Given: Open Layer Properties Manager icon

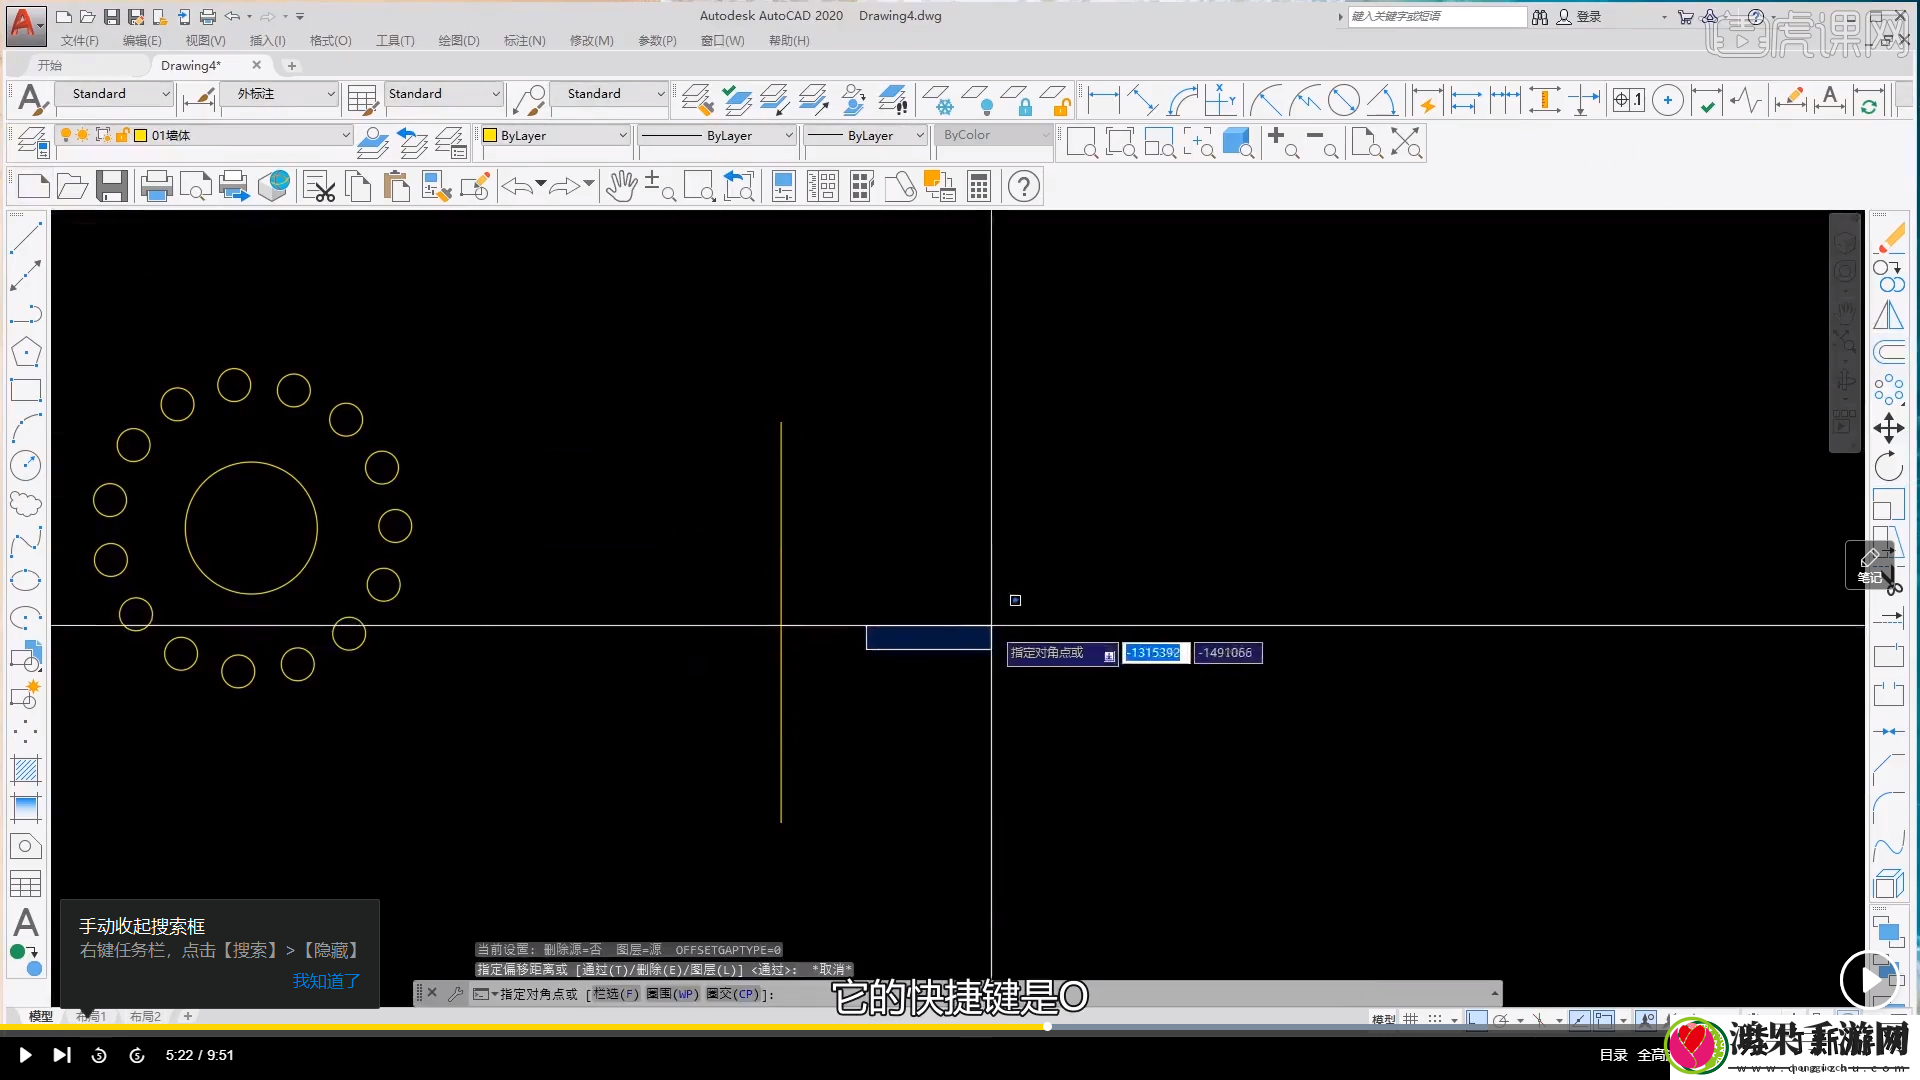Looking at the screenshot, I should coord(33,142).
